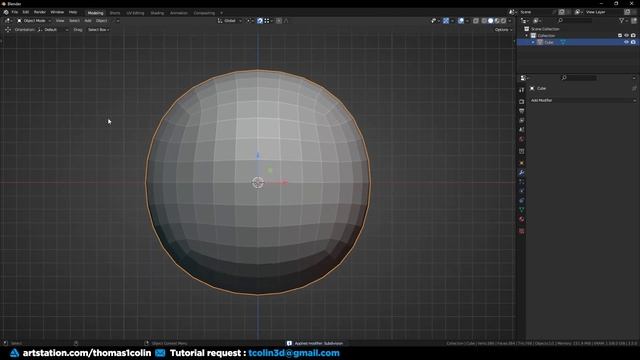The width and height of the screenshot is (640, 360).
Task: Open the viewport Add menu
Action: [88, 20]
